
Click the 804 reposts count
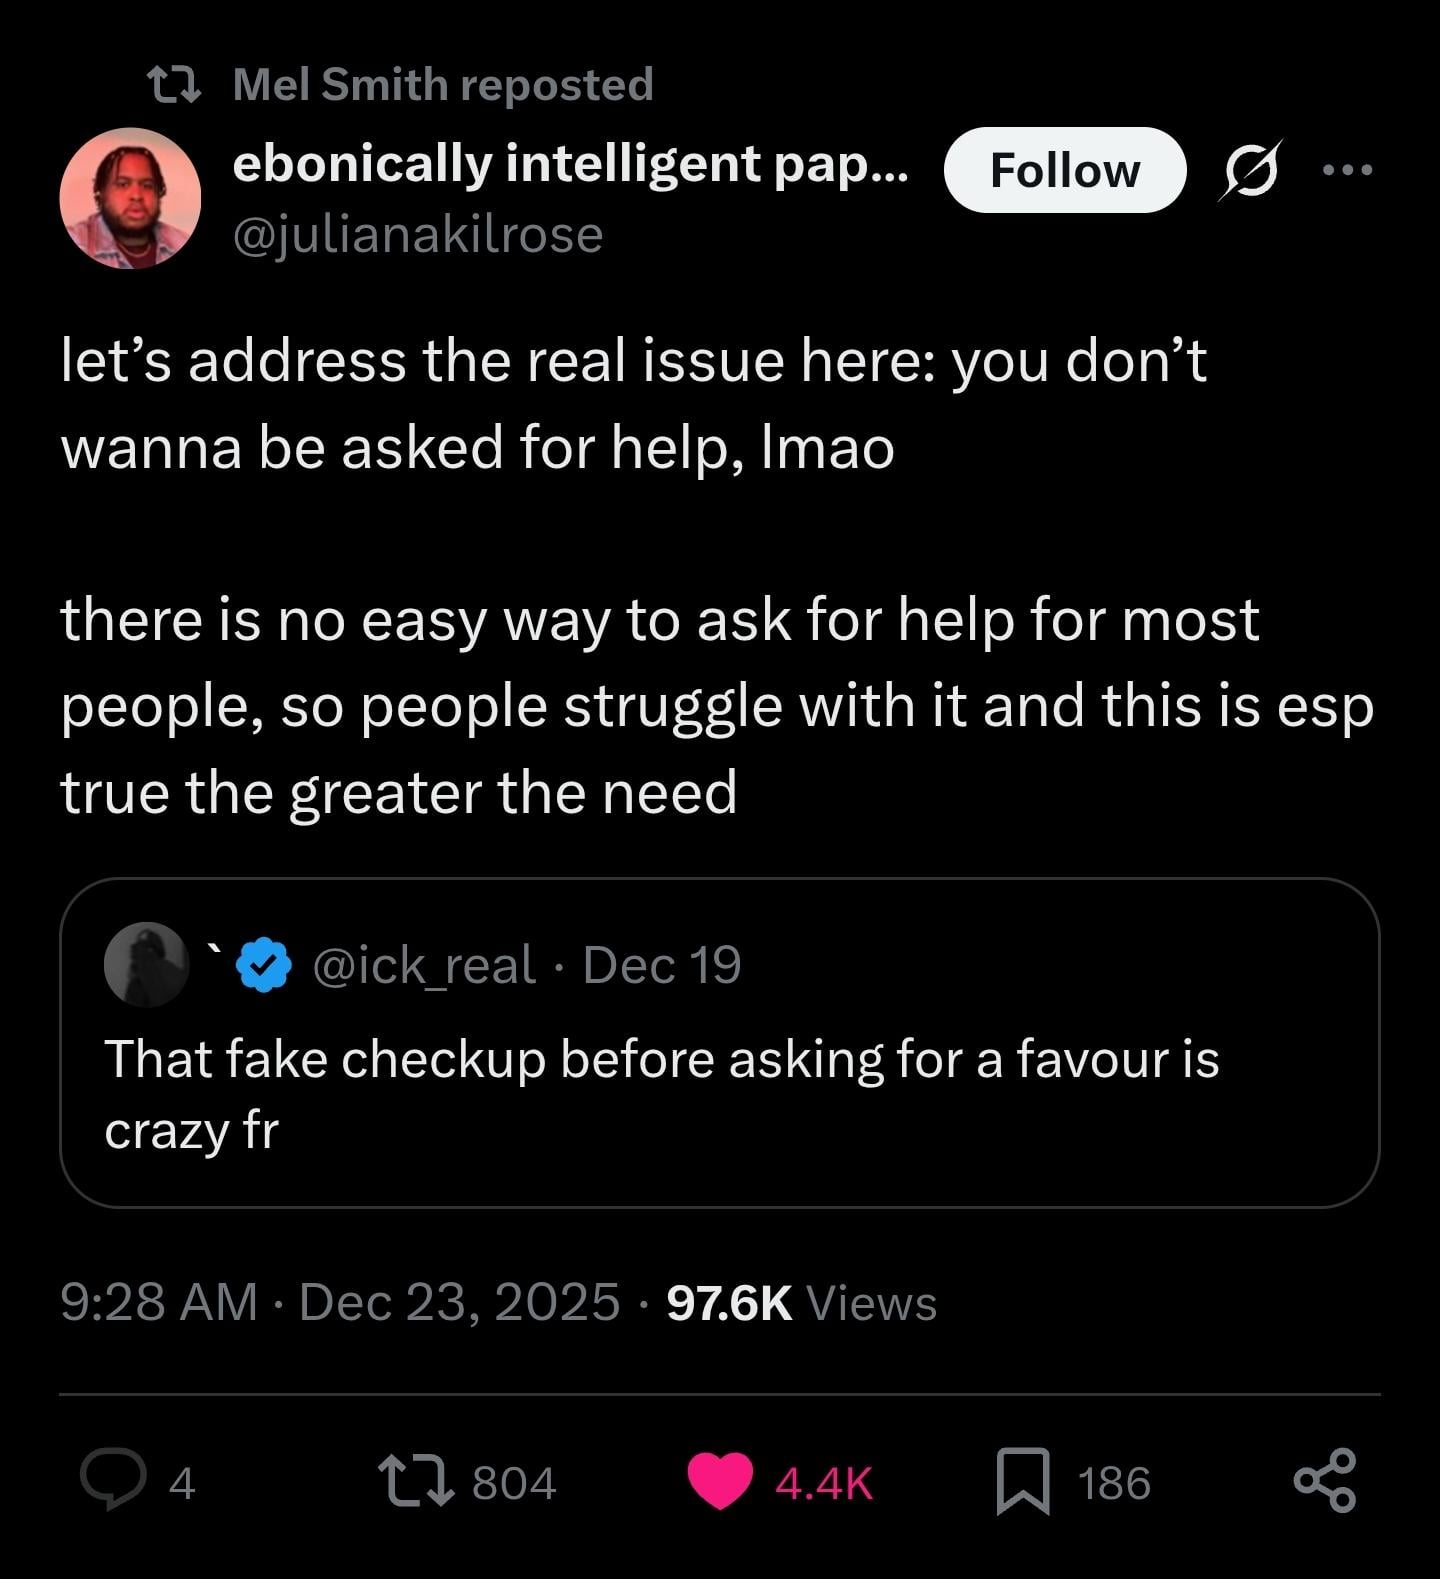[514, 1482]
